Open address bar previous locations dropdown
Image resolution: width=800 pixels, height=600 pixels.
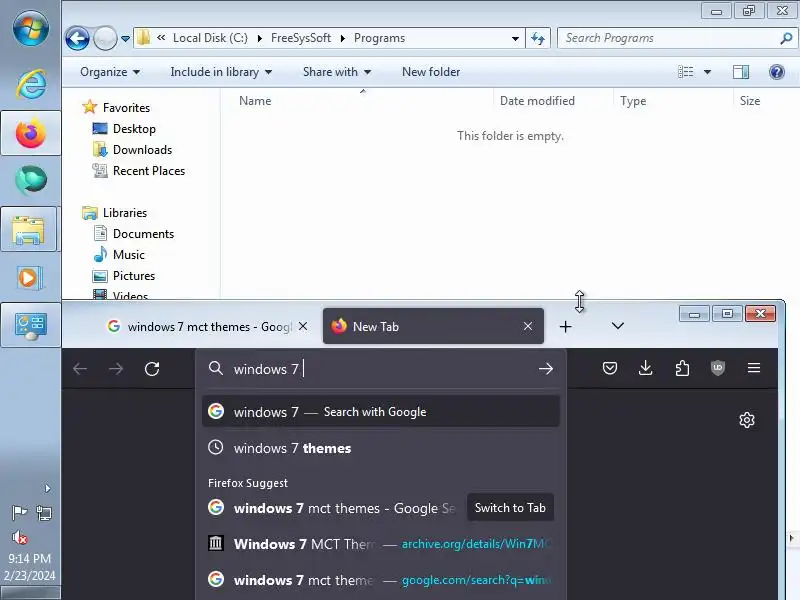(x=515, y=39)
